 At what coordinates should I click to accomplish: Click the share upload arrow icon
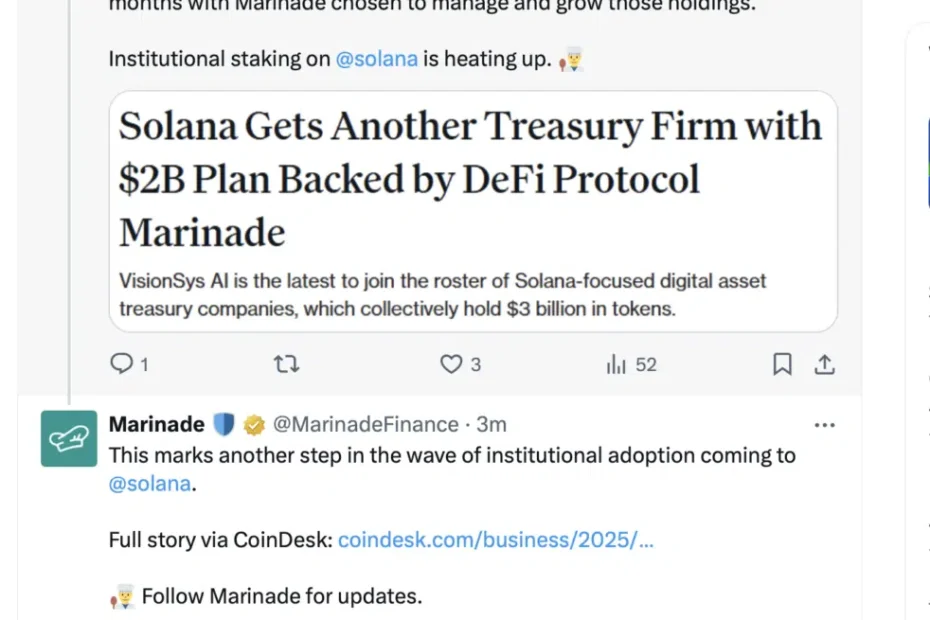824,365
